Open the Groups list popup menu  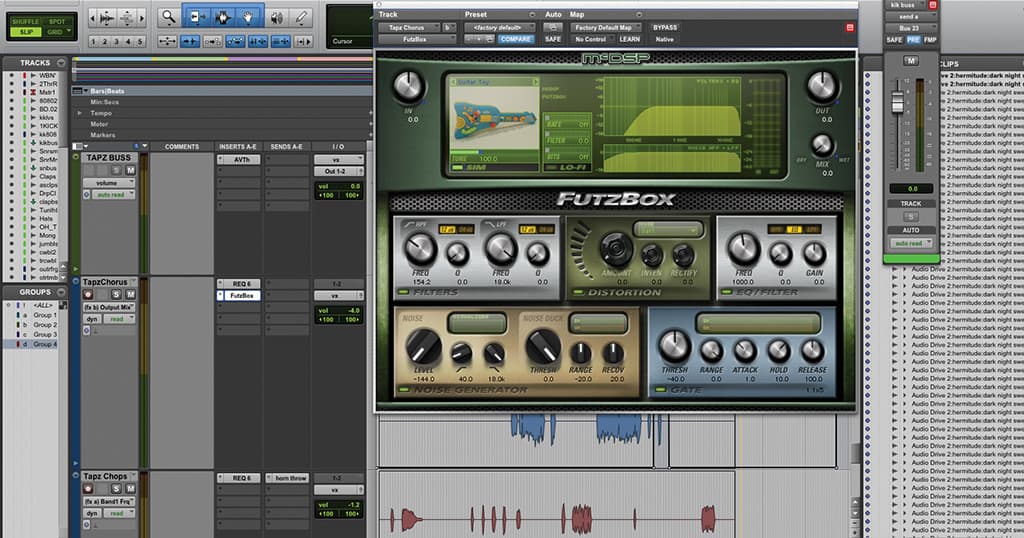(61, 292)
